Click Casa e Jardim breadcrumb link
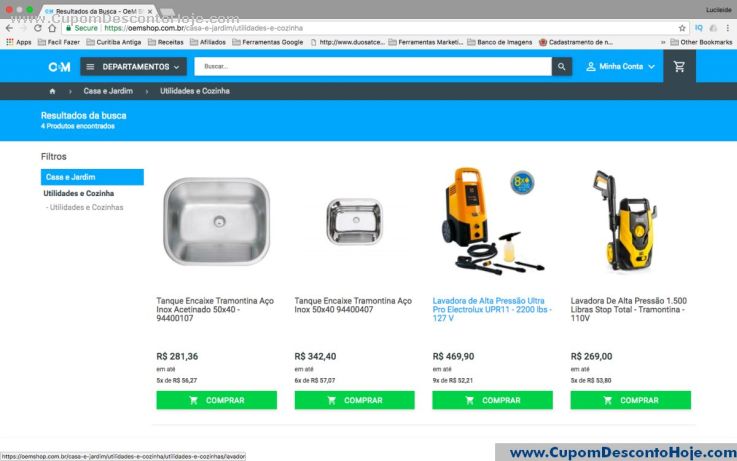Viewport: 737px width, 461px height. point(108,91)
